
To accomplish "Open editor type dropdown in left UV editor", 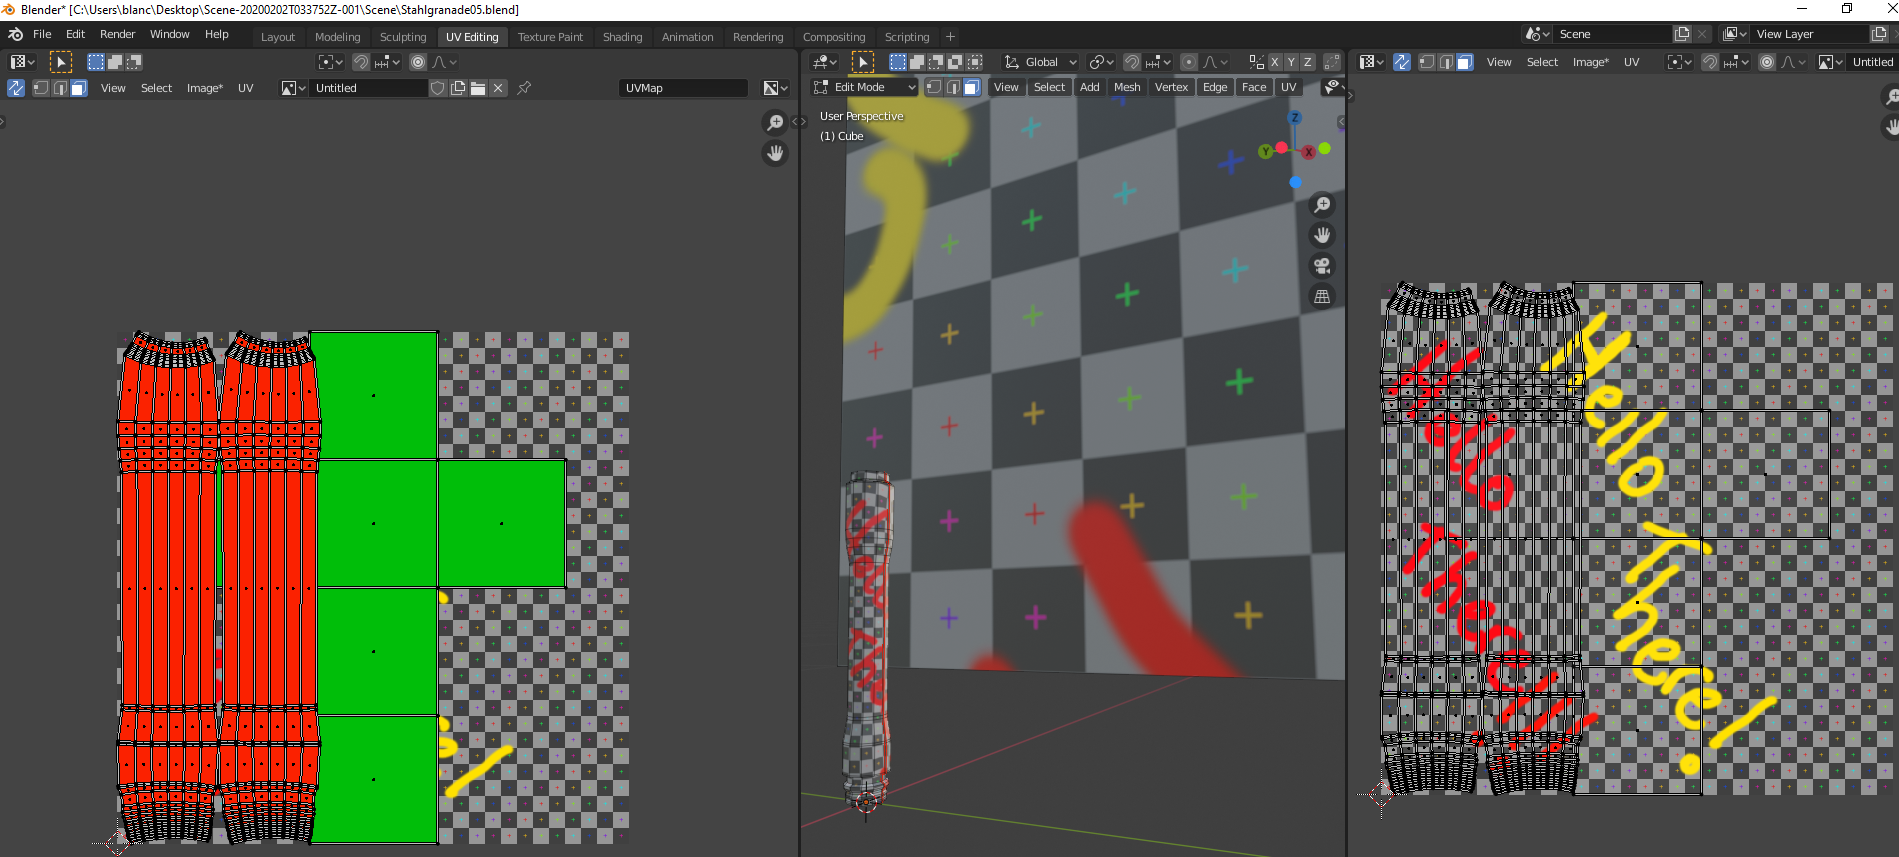I will pos(22,62).
